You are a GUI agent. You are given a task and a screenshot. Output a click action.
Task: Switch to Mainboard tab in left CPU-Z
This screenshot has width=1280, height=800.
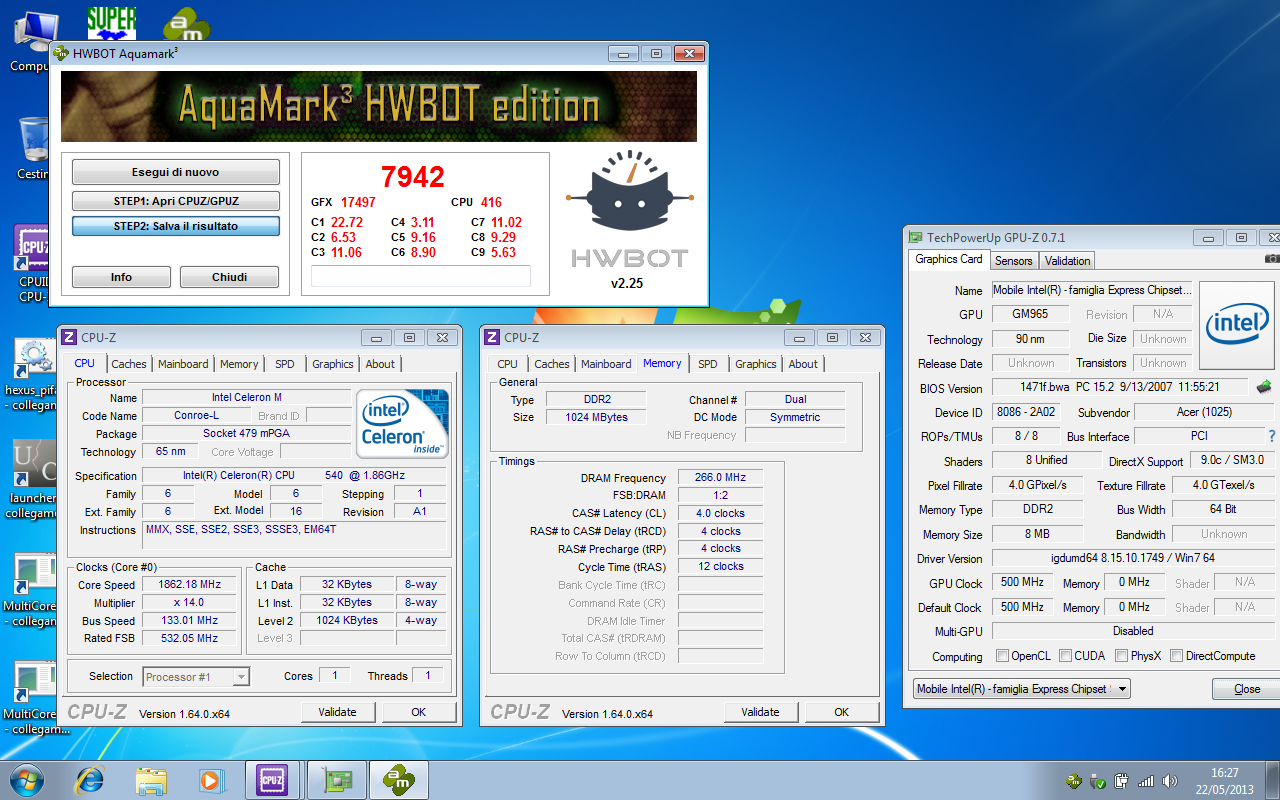tap(183, 364)
